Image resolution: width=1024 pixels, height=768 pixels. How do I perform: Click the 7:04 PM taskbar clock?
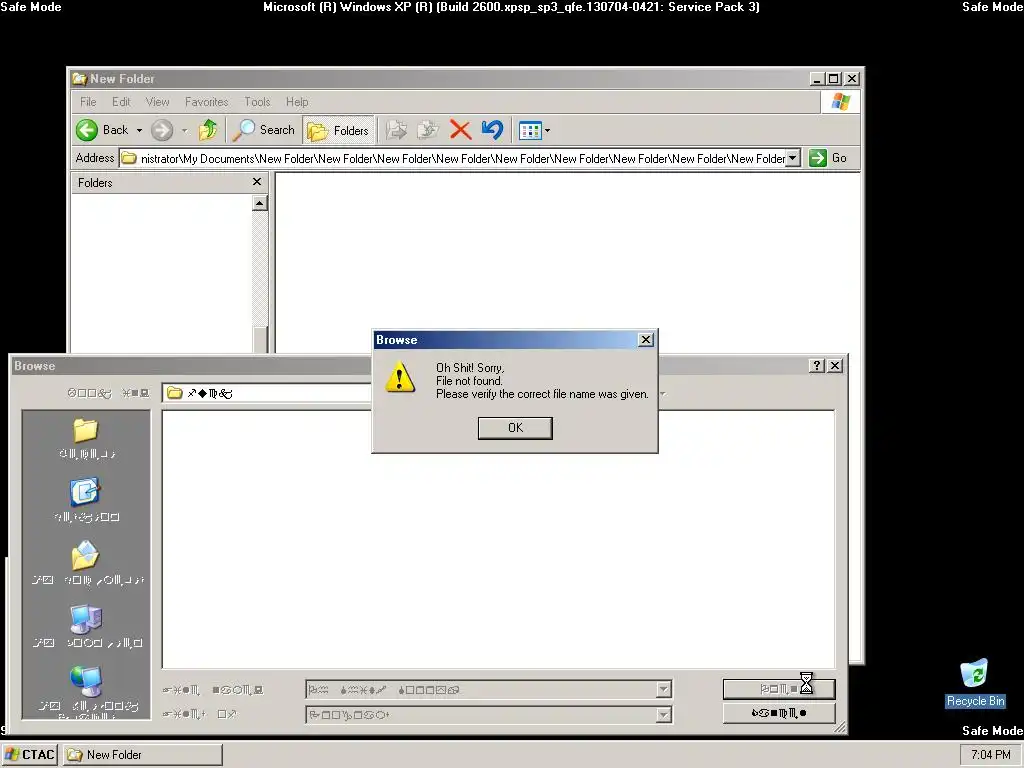point(990,755)
